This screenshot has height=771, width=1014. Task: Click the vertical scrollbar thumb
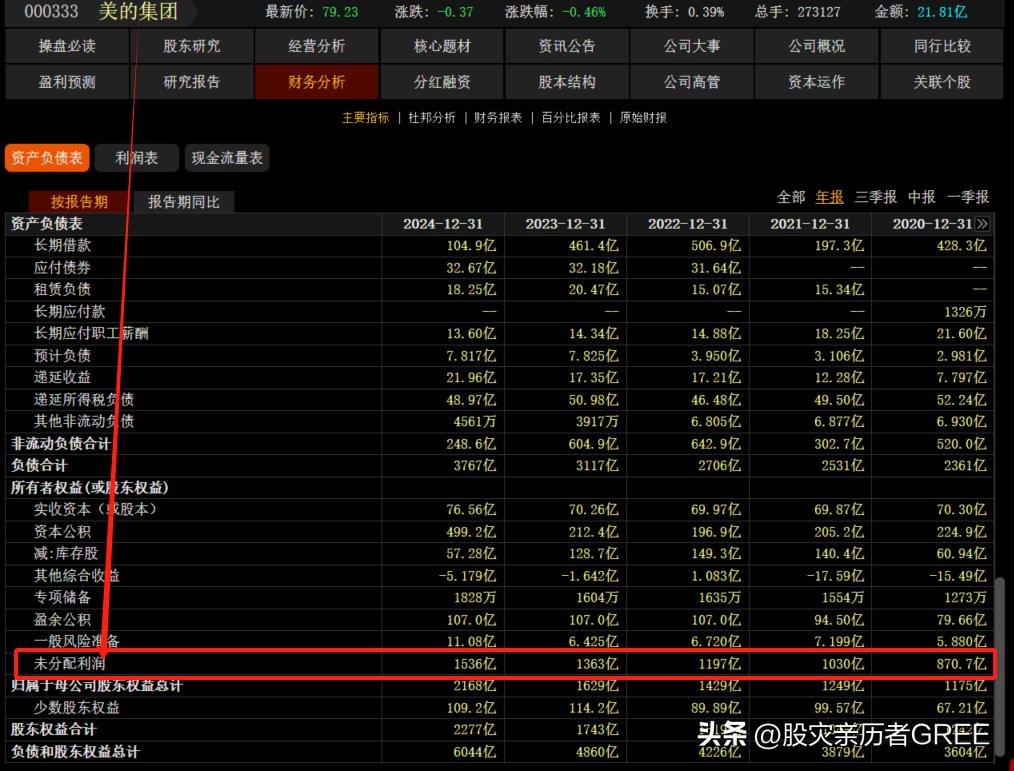click(1000, 669)
